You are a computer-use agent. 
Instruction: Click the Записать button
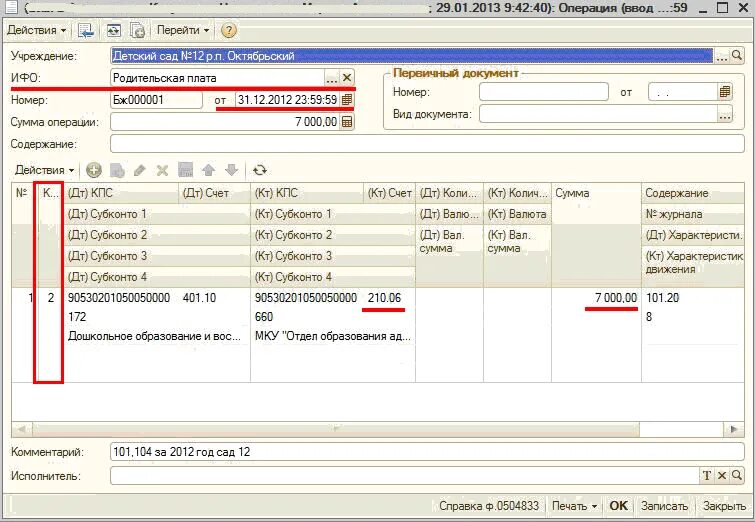(664, 506)
